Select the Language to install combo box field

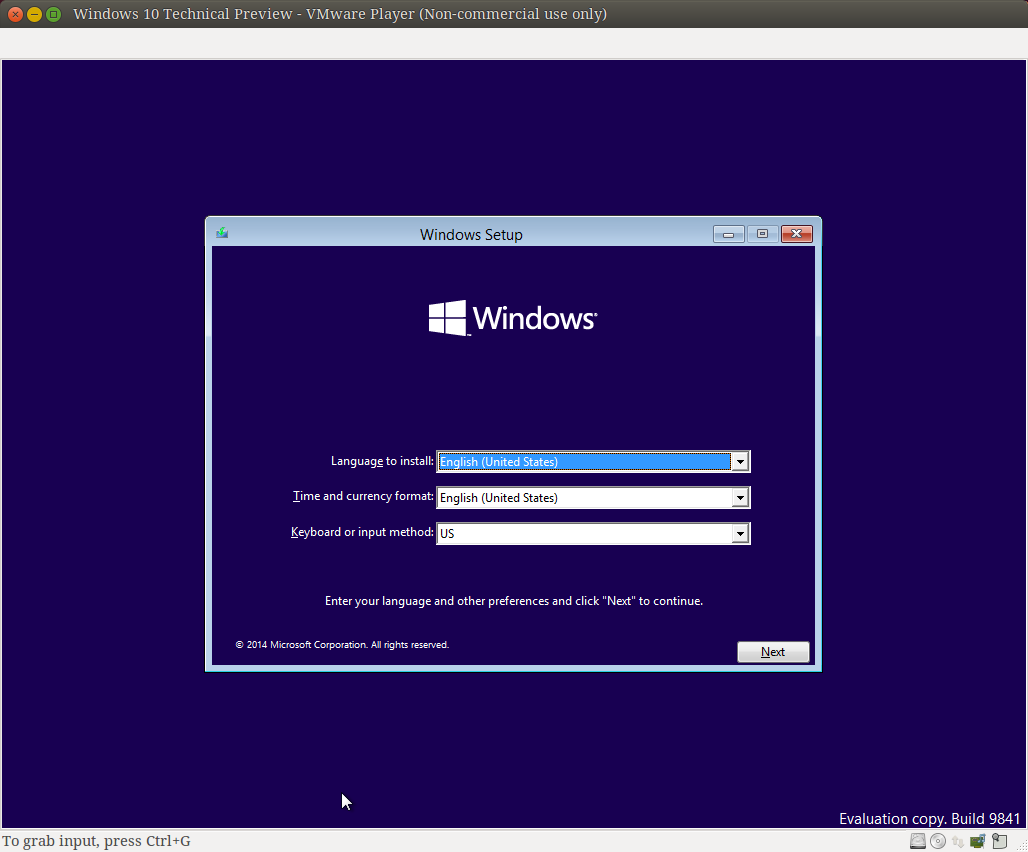coord(593,462)
